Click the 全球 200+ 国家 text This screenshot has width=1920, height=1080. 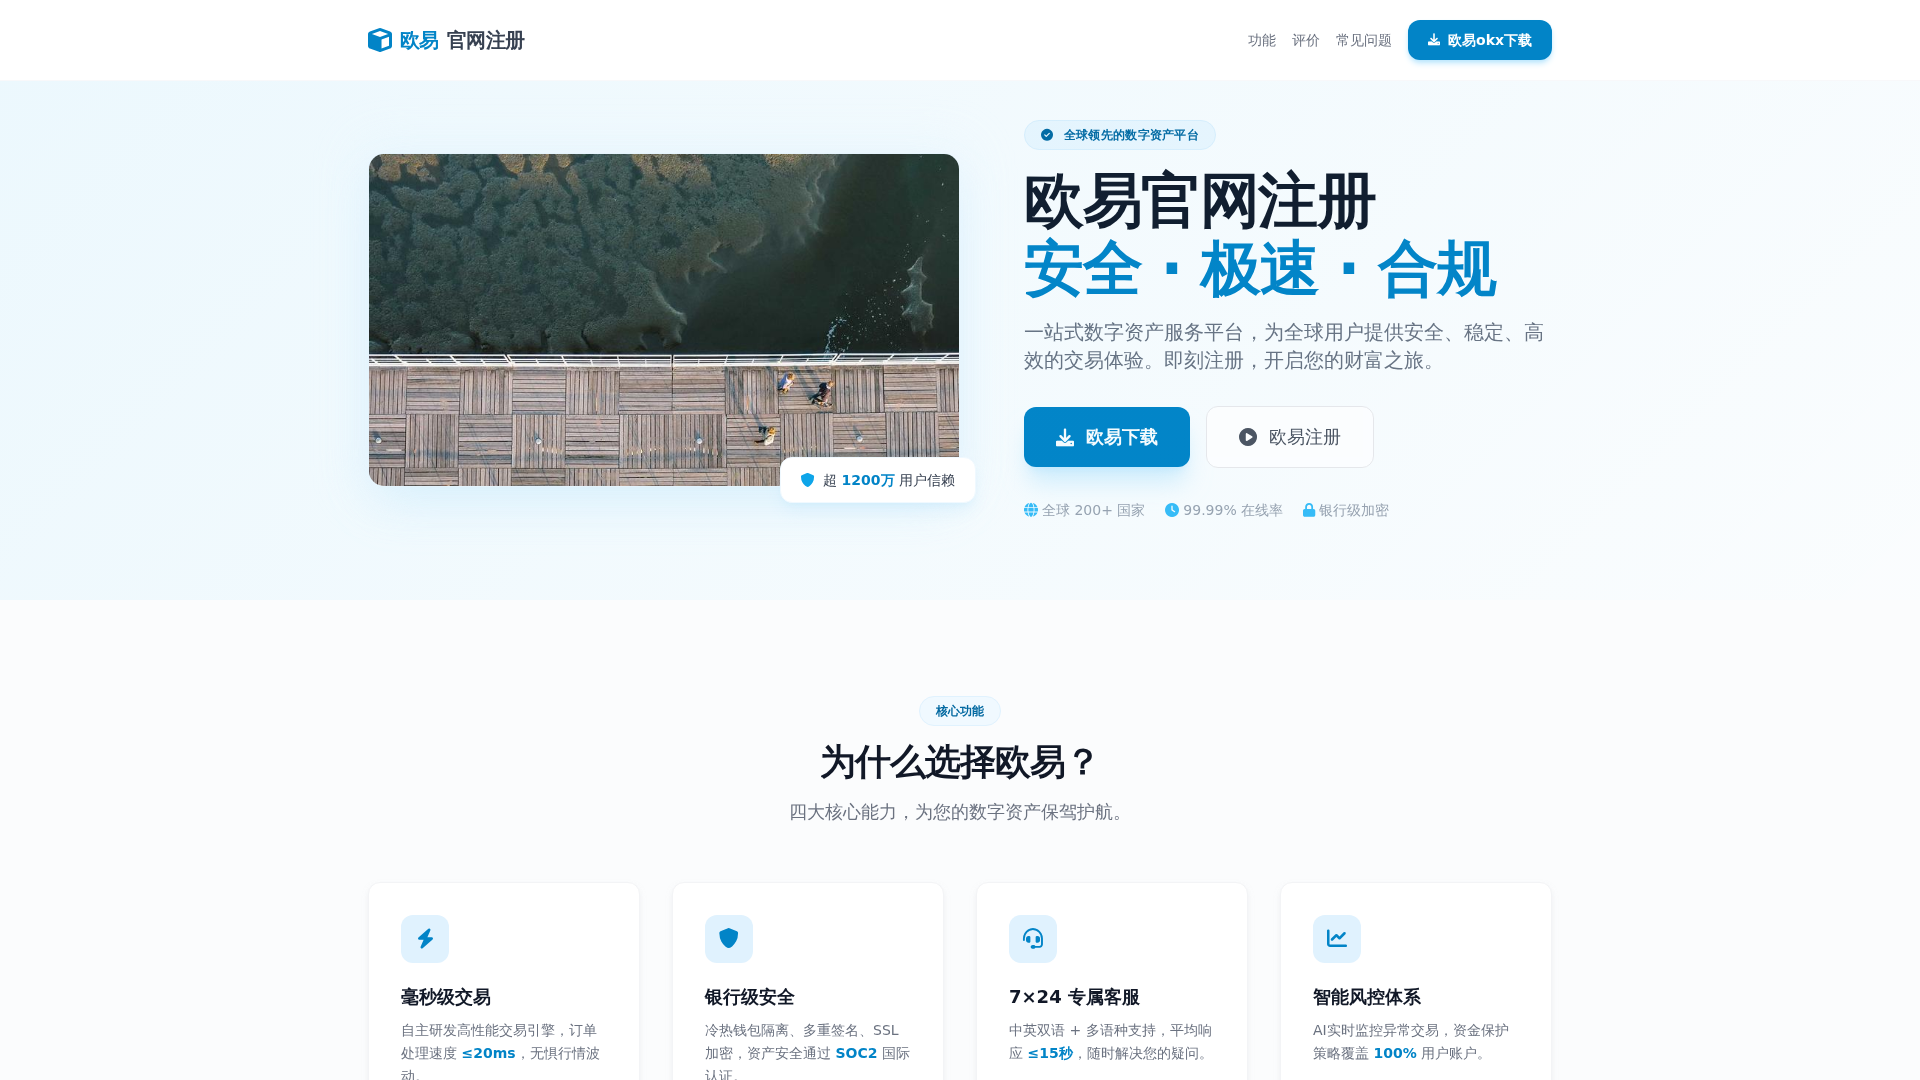tap(1093, 510)
